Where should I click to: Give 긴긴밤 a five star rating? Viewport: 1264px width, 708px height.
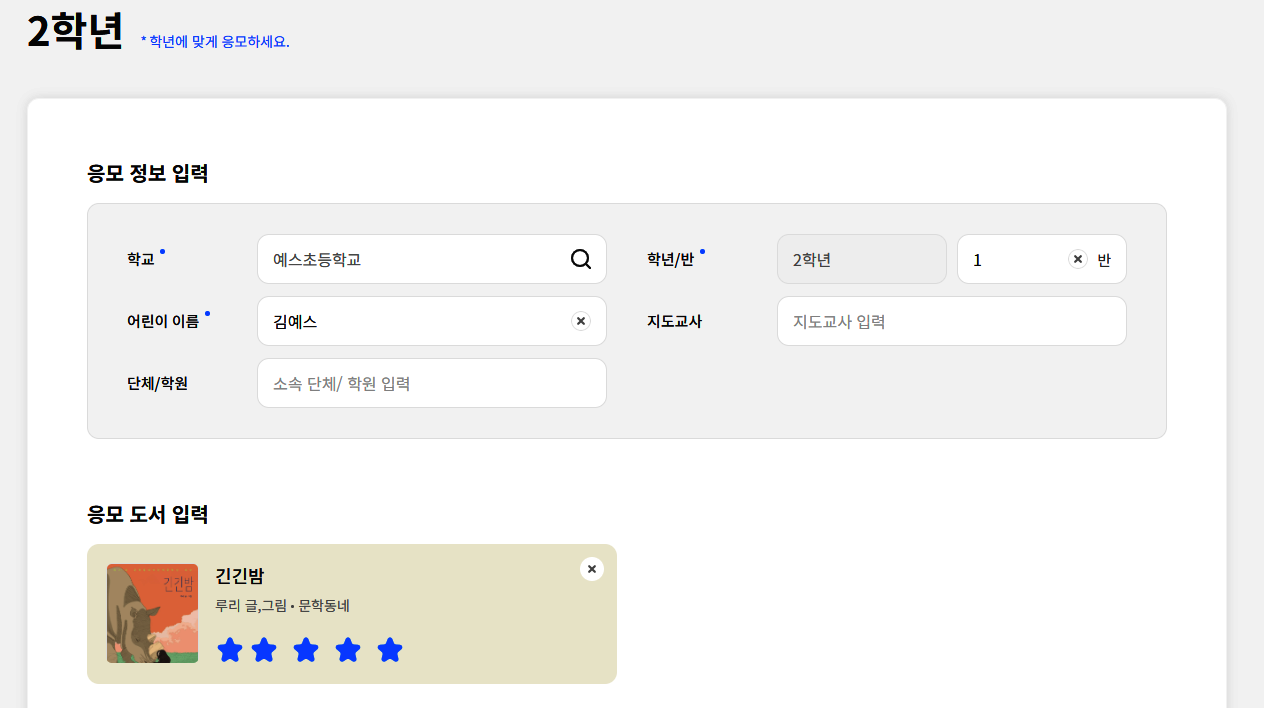tap(390, 650)
